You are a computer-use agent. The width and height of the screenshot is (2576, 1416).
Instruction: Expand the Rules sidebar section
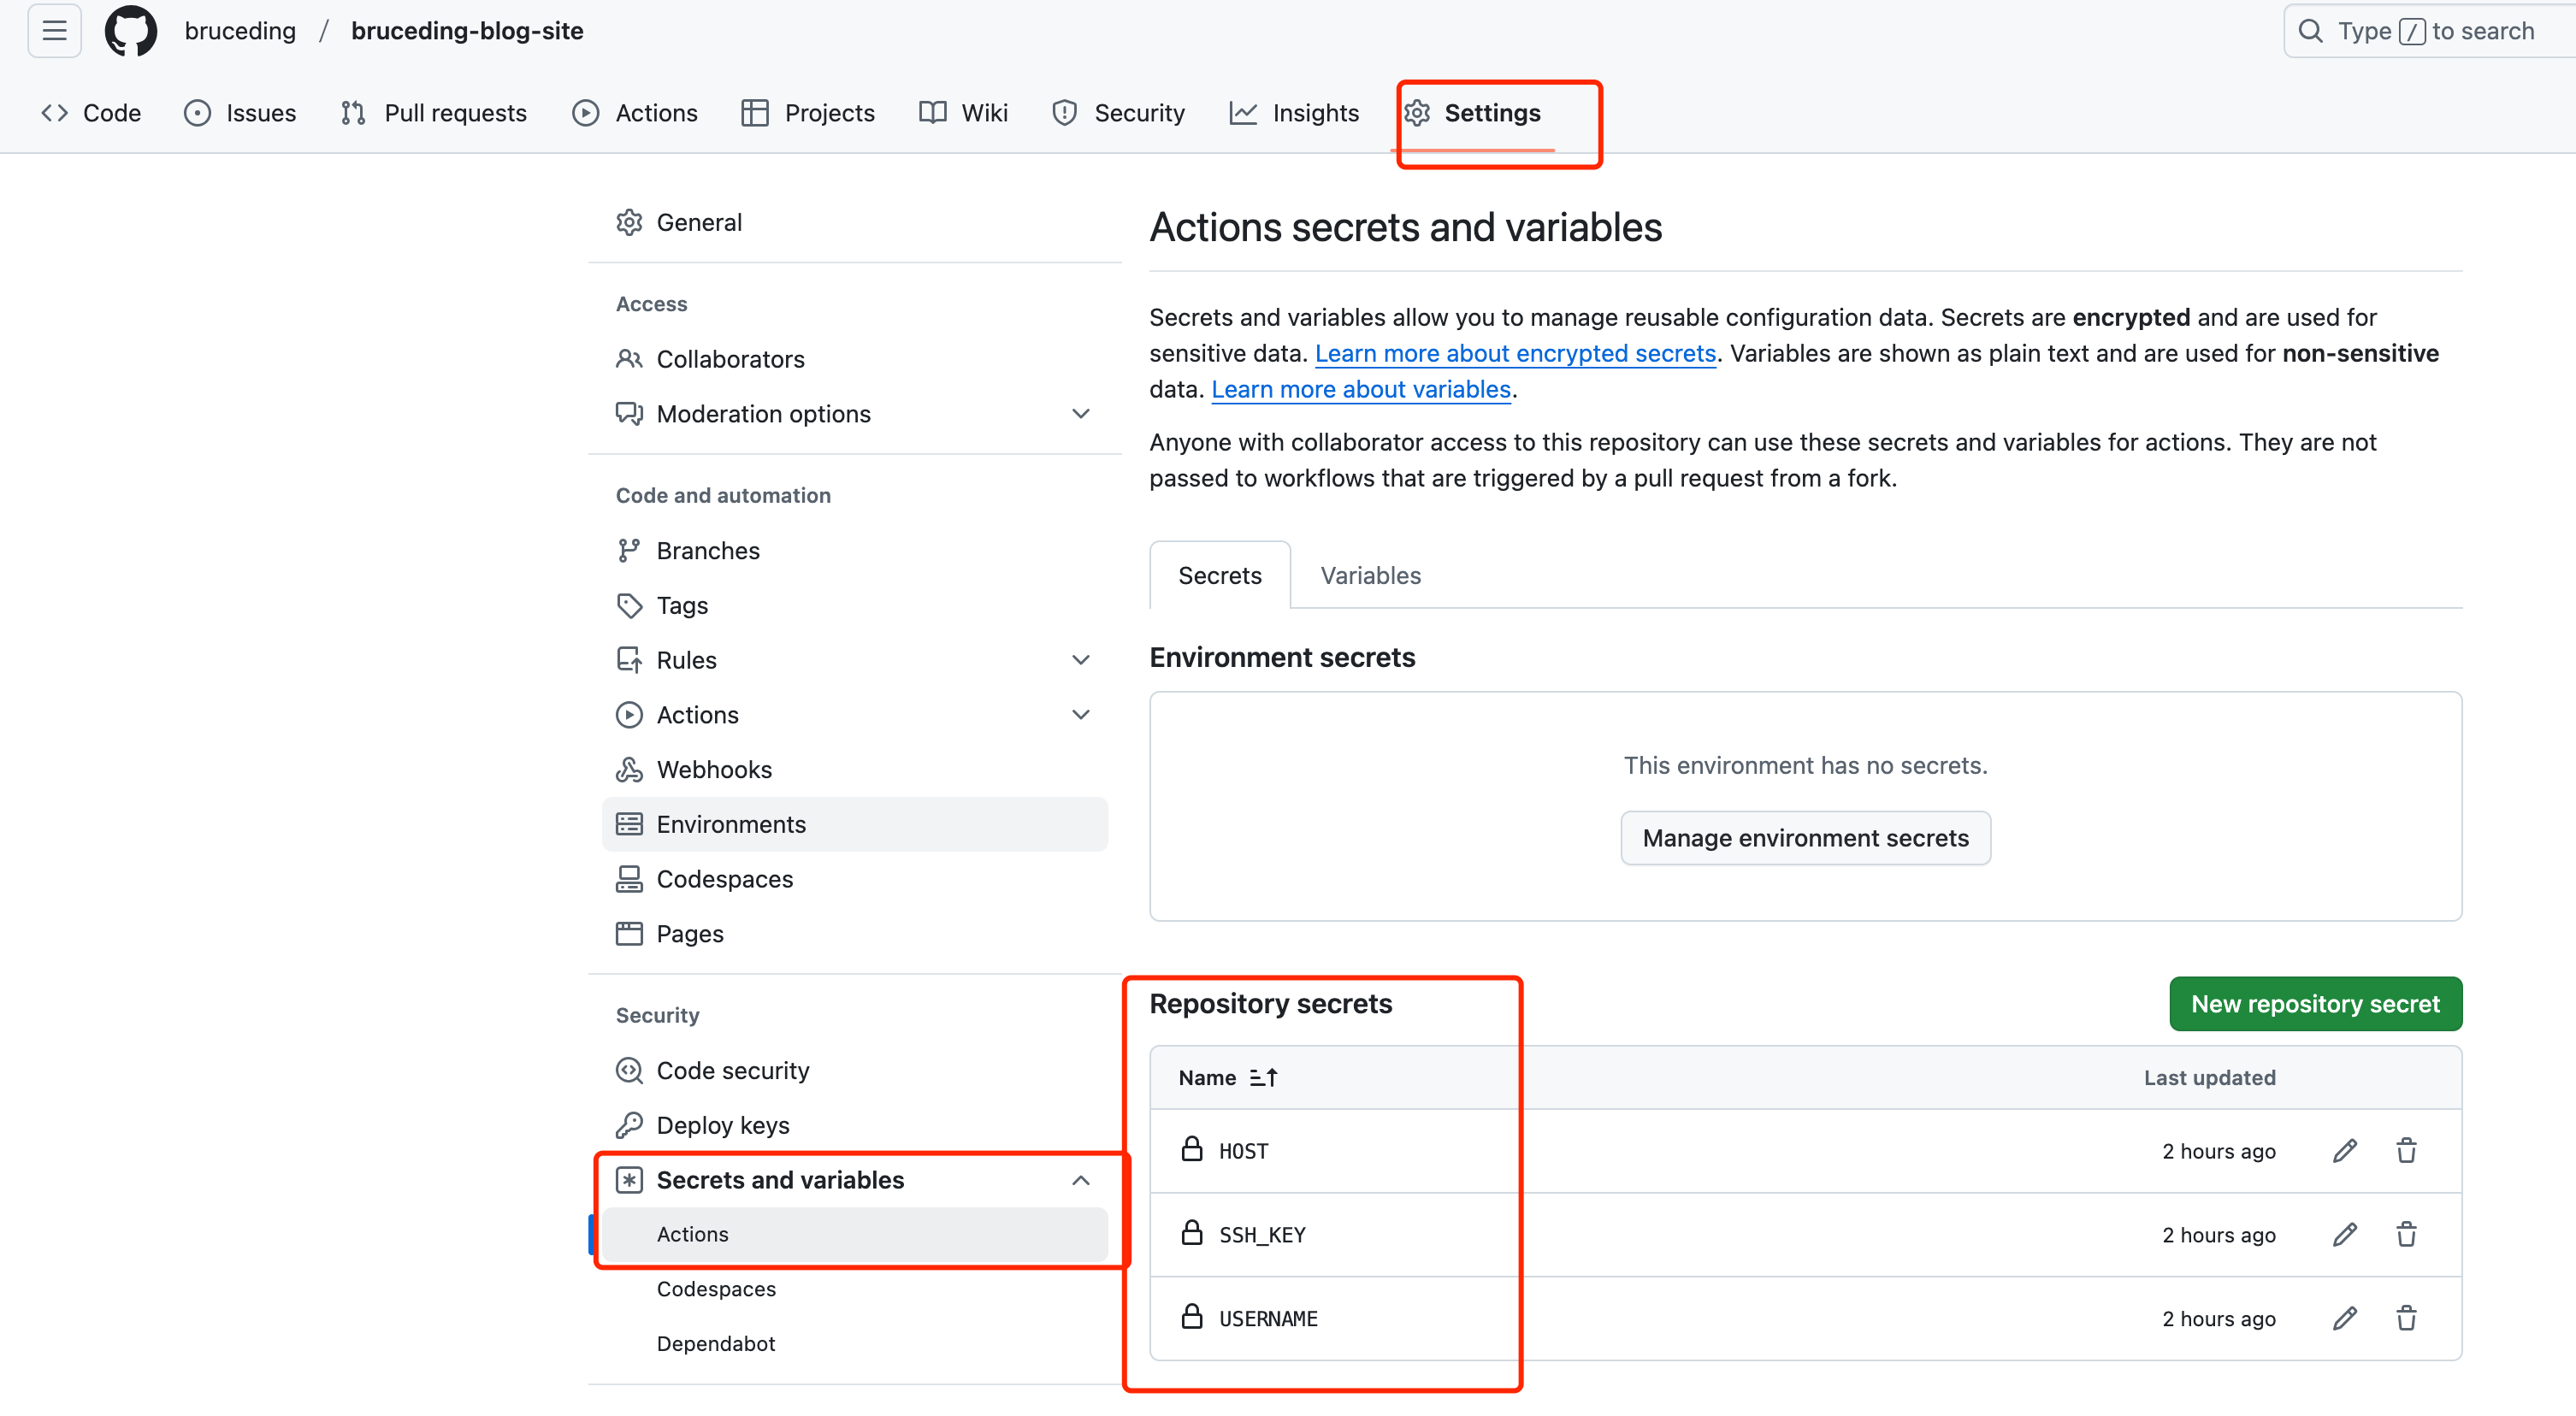1080,660
